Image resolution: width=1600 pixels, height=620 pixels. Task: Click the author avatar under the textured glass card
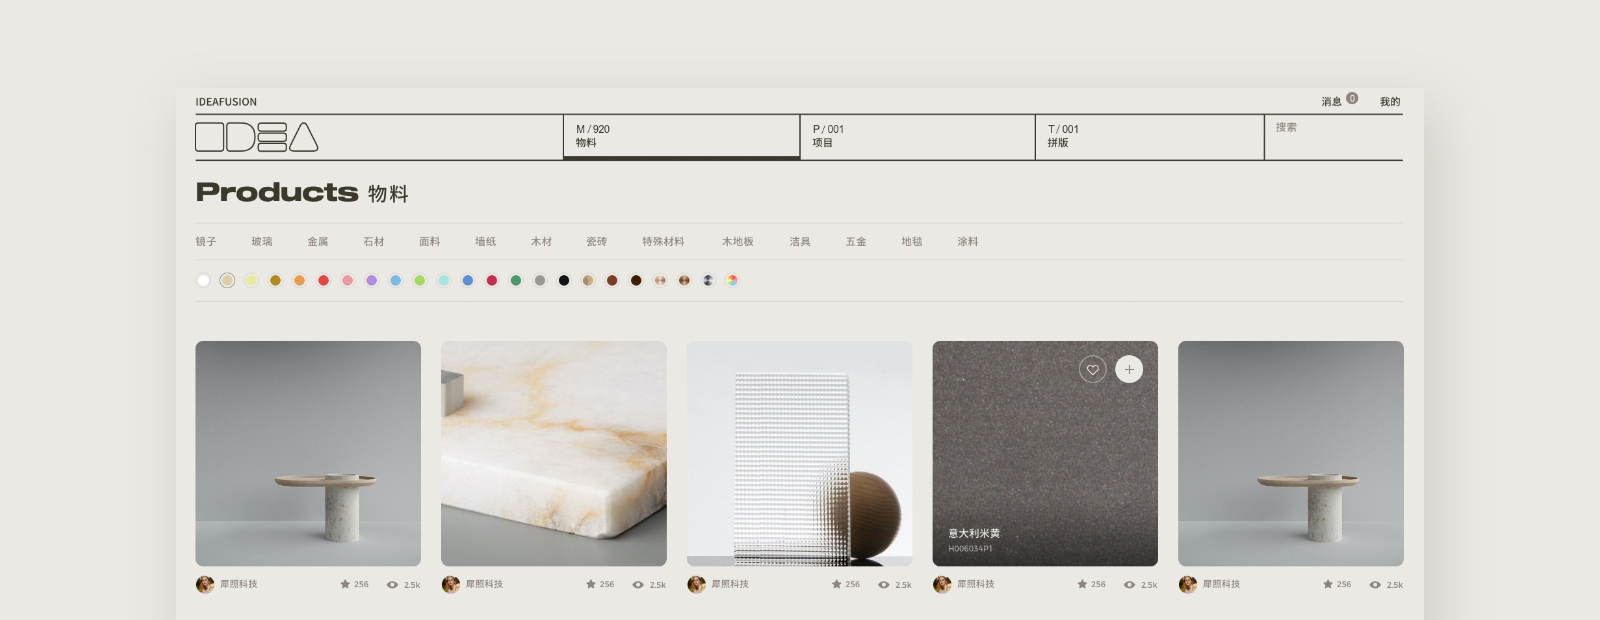pos(696,584)
